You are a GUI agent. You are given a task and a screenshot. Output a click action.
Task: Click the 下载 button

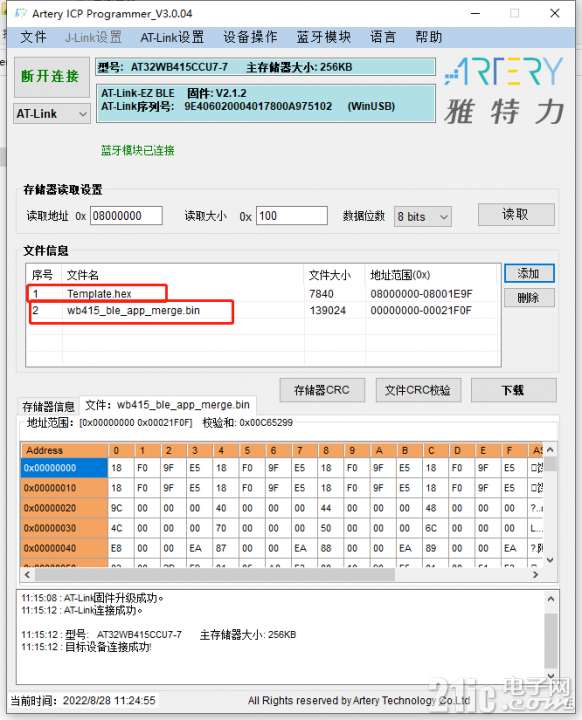click(x=514, y=390)
